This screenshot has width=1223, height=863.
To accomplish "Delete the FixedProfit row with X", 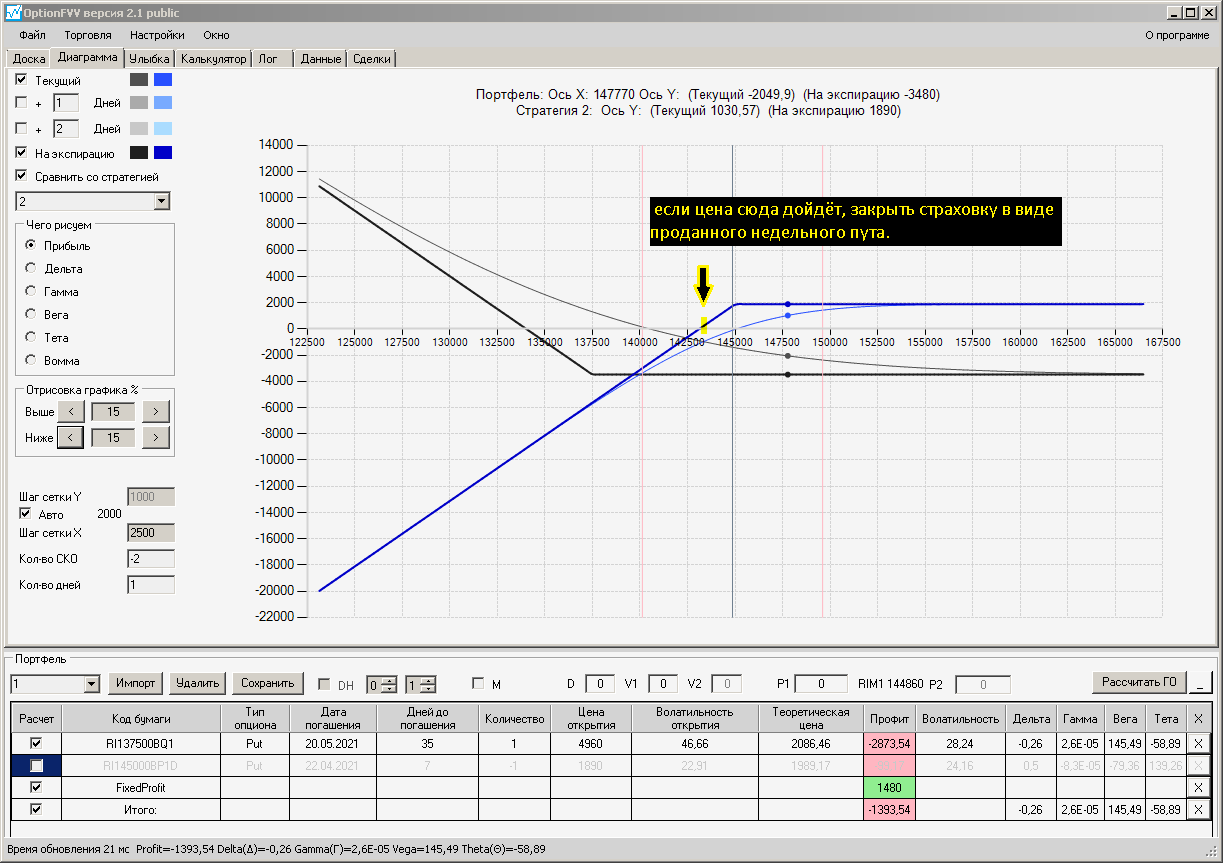I will click(x=1198, y=787).
